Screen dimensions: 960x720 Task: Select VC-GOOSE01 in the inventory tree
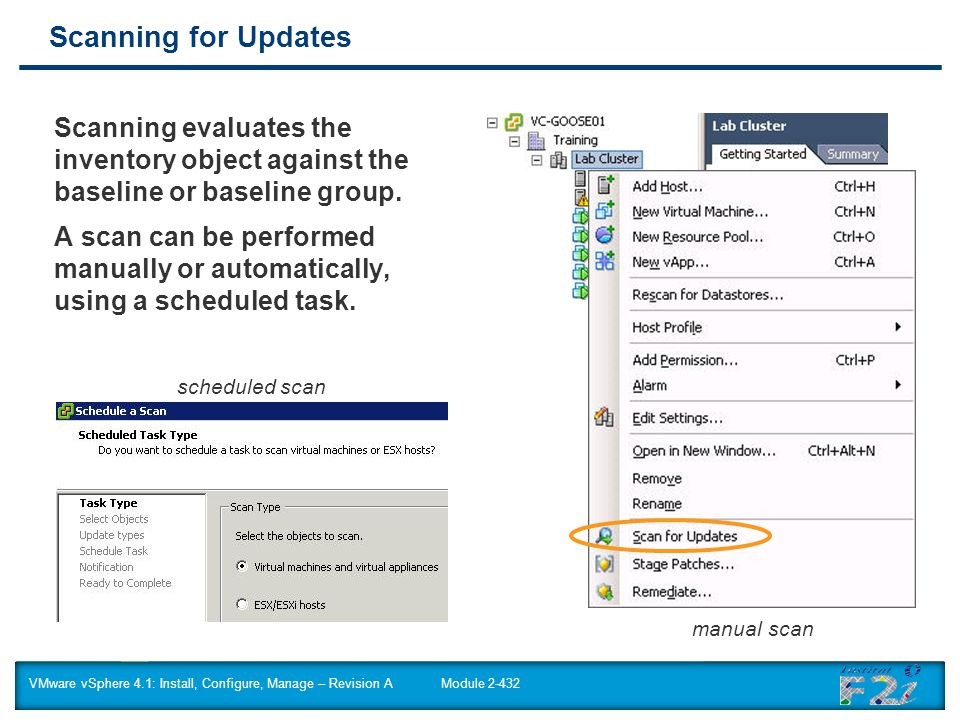click(x=568, y=122)
